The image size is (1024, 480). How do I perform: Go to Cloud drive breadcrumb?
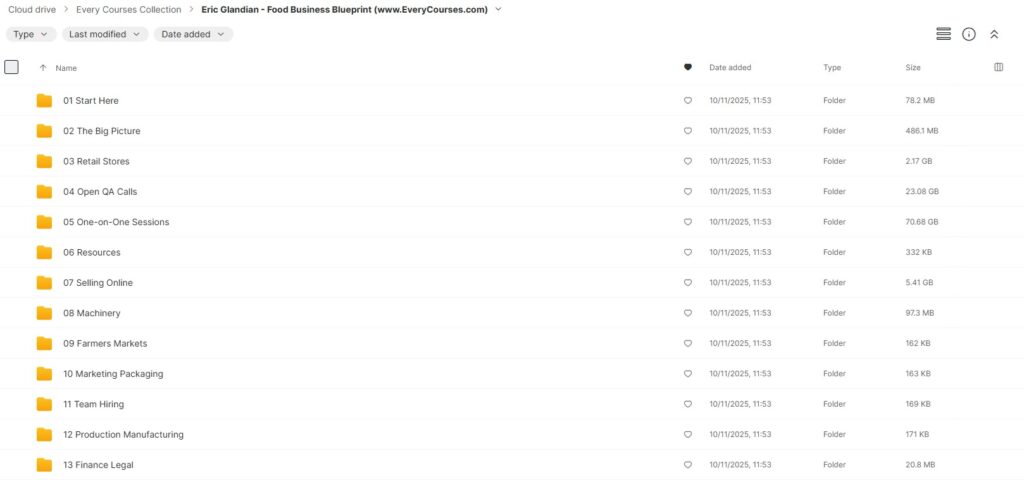(32, 9)
